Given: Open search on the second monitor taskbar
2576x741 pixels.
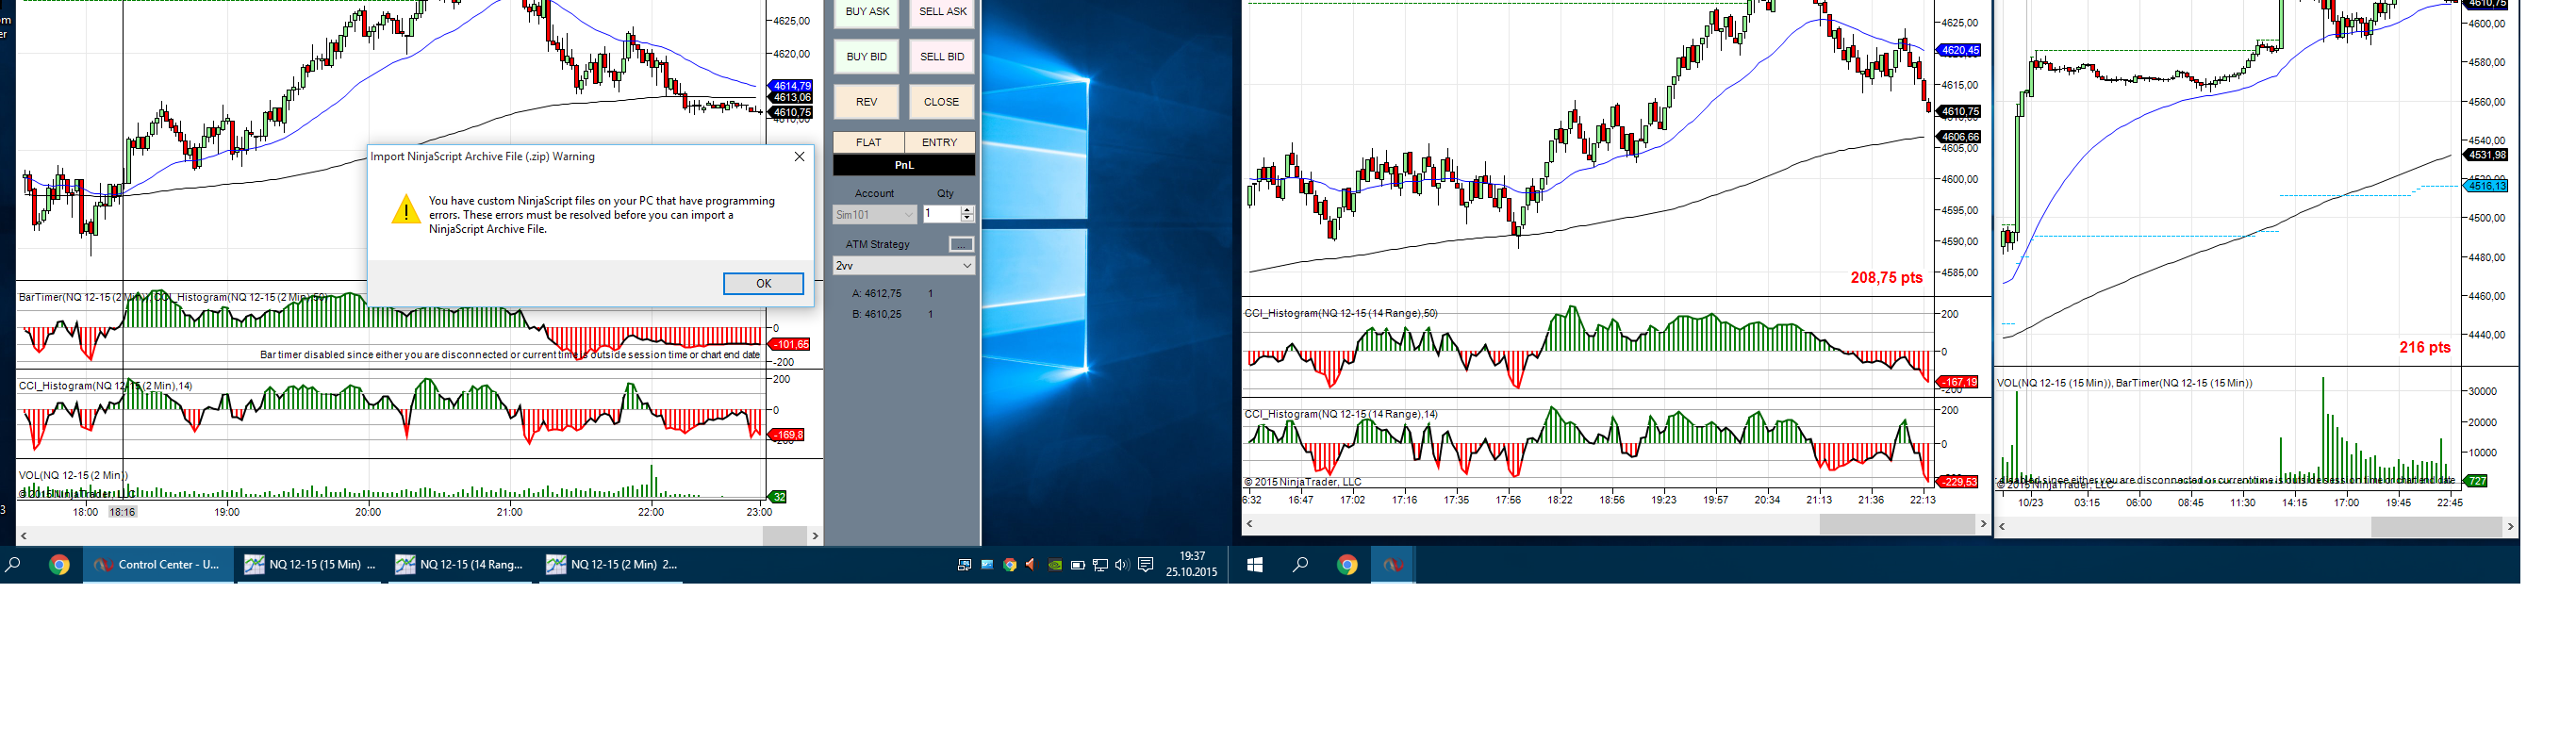Looking at the screenshot, I should [x=1300, y=565].
